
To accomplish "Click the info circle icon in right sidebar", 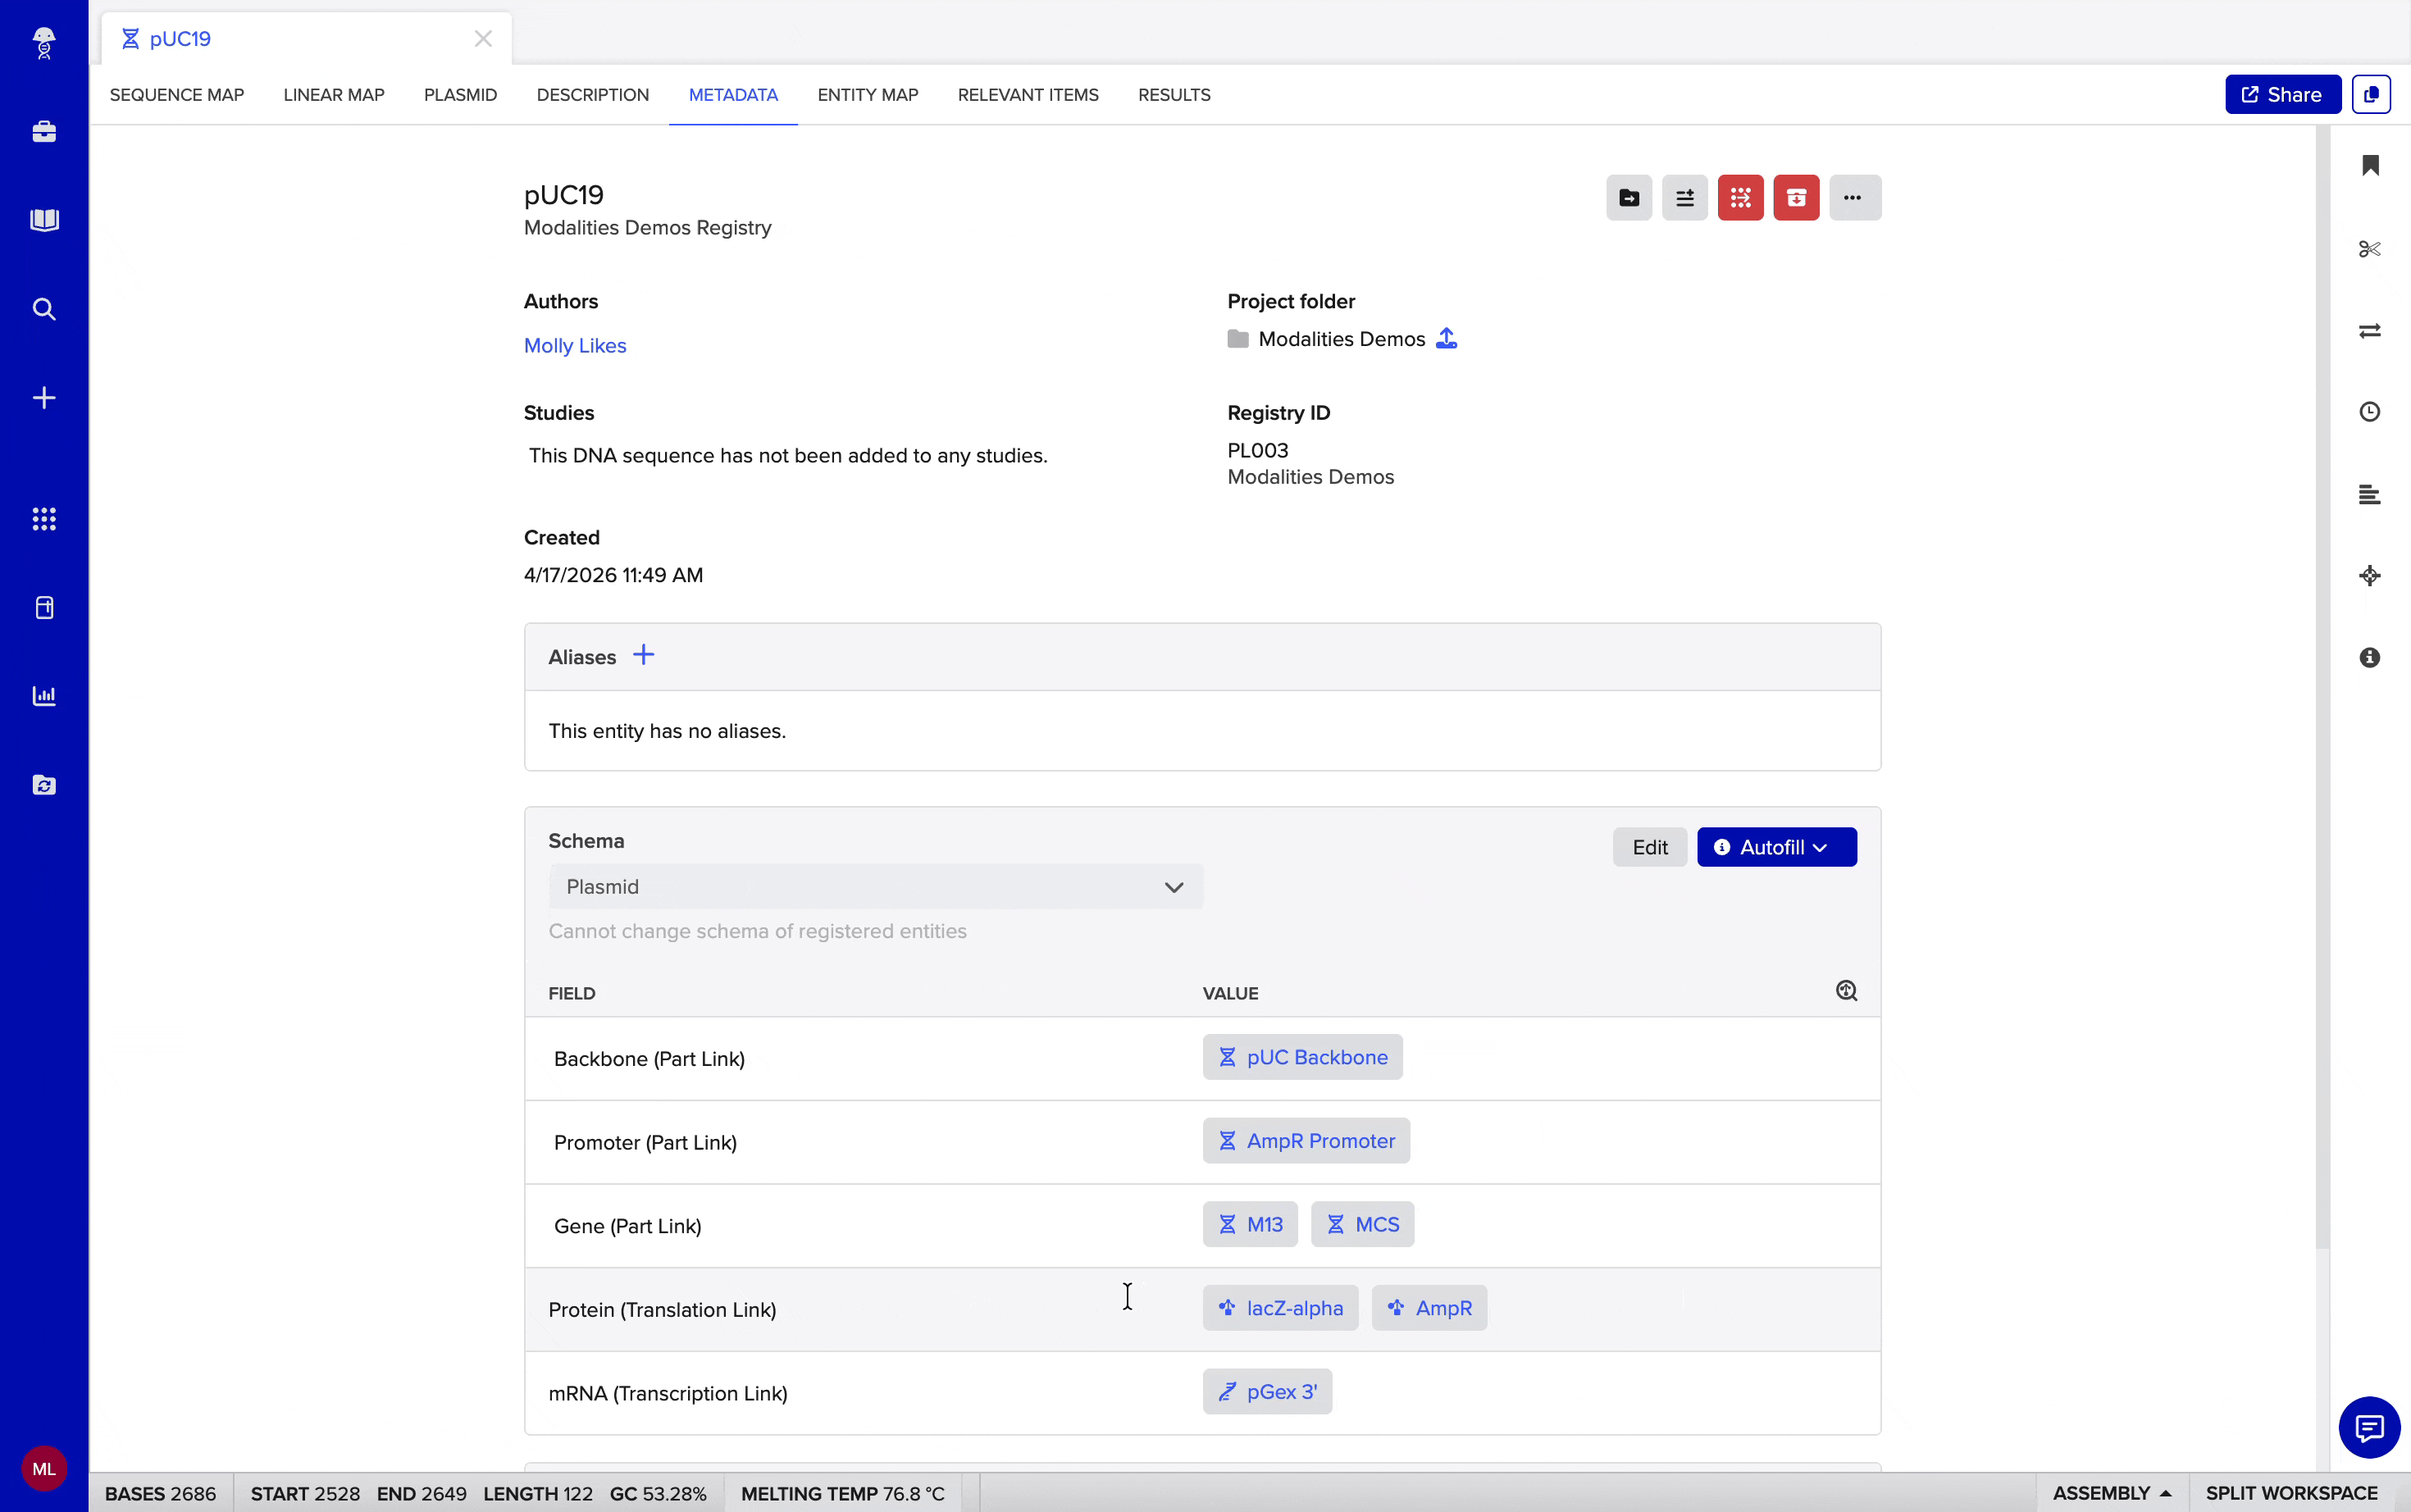I will coord(2369,657).
